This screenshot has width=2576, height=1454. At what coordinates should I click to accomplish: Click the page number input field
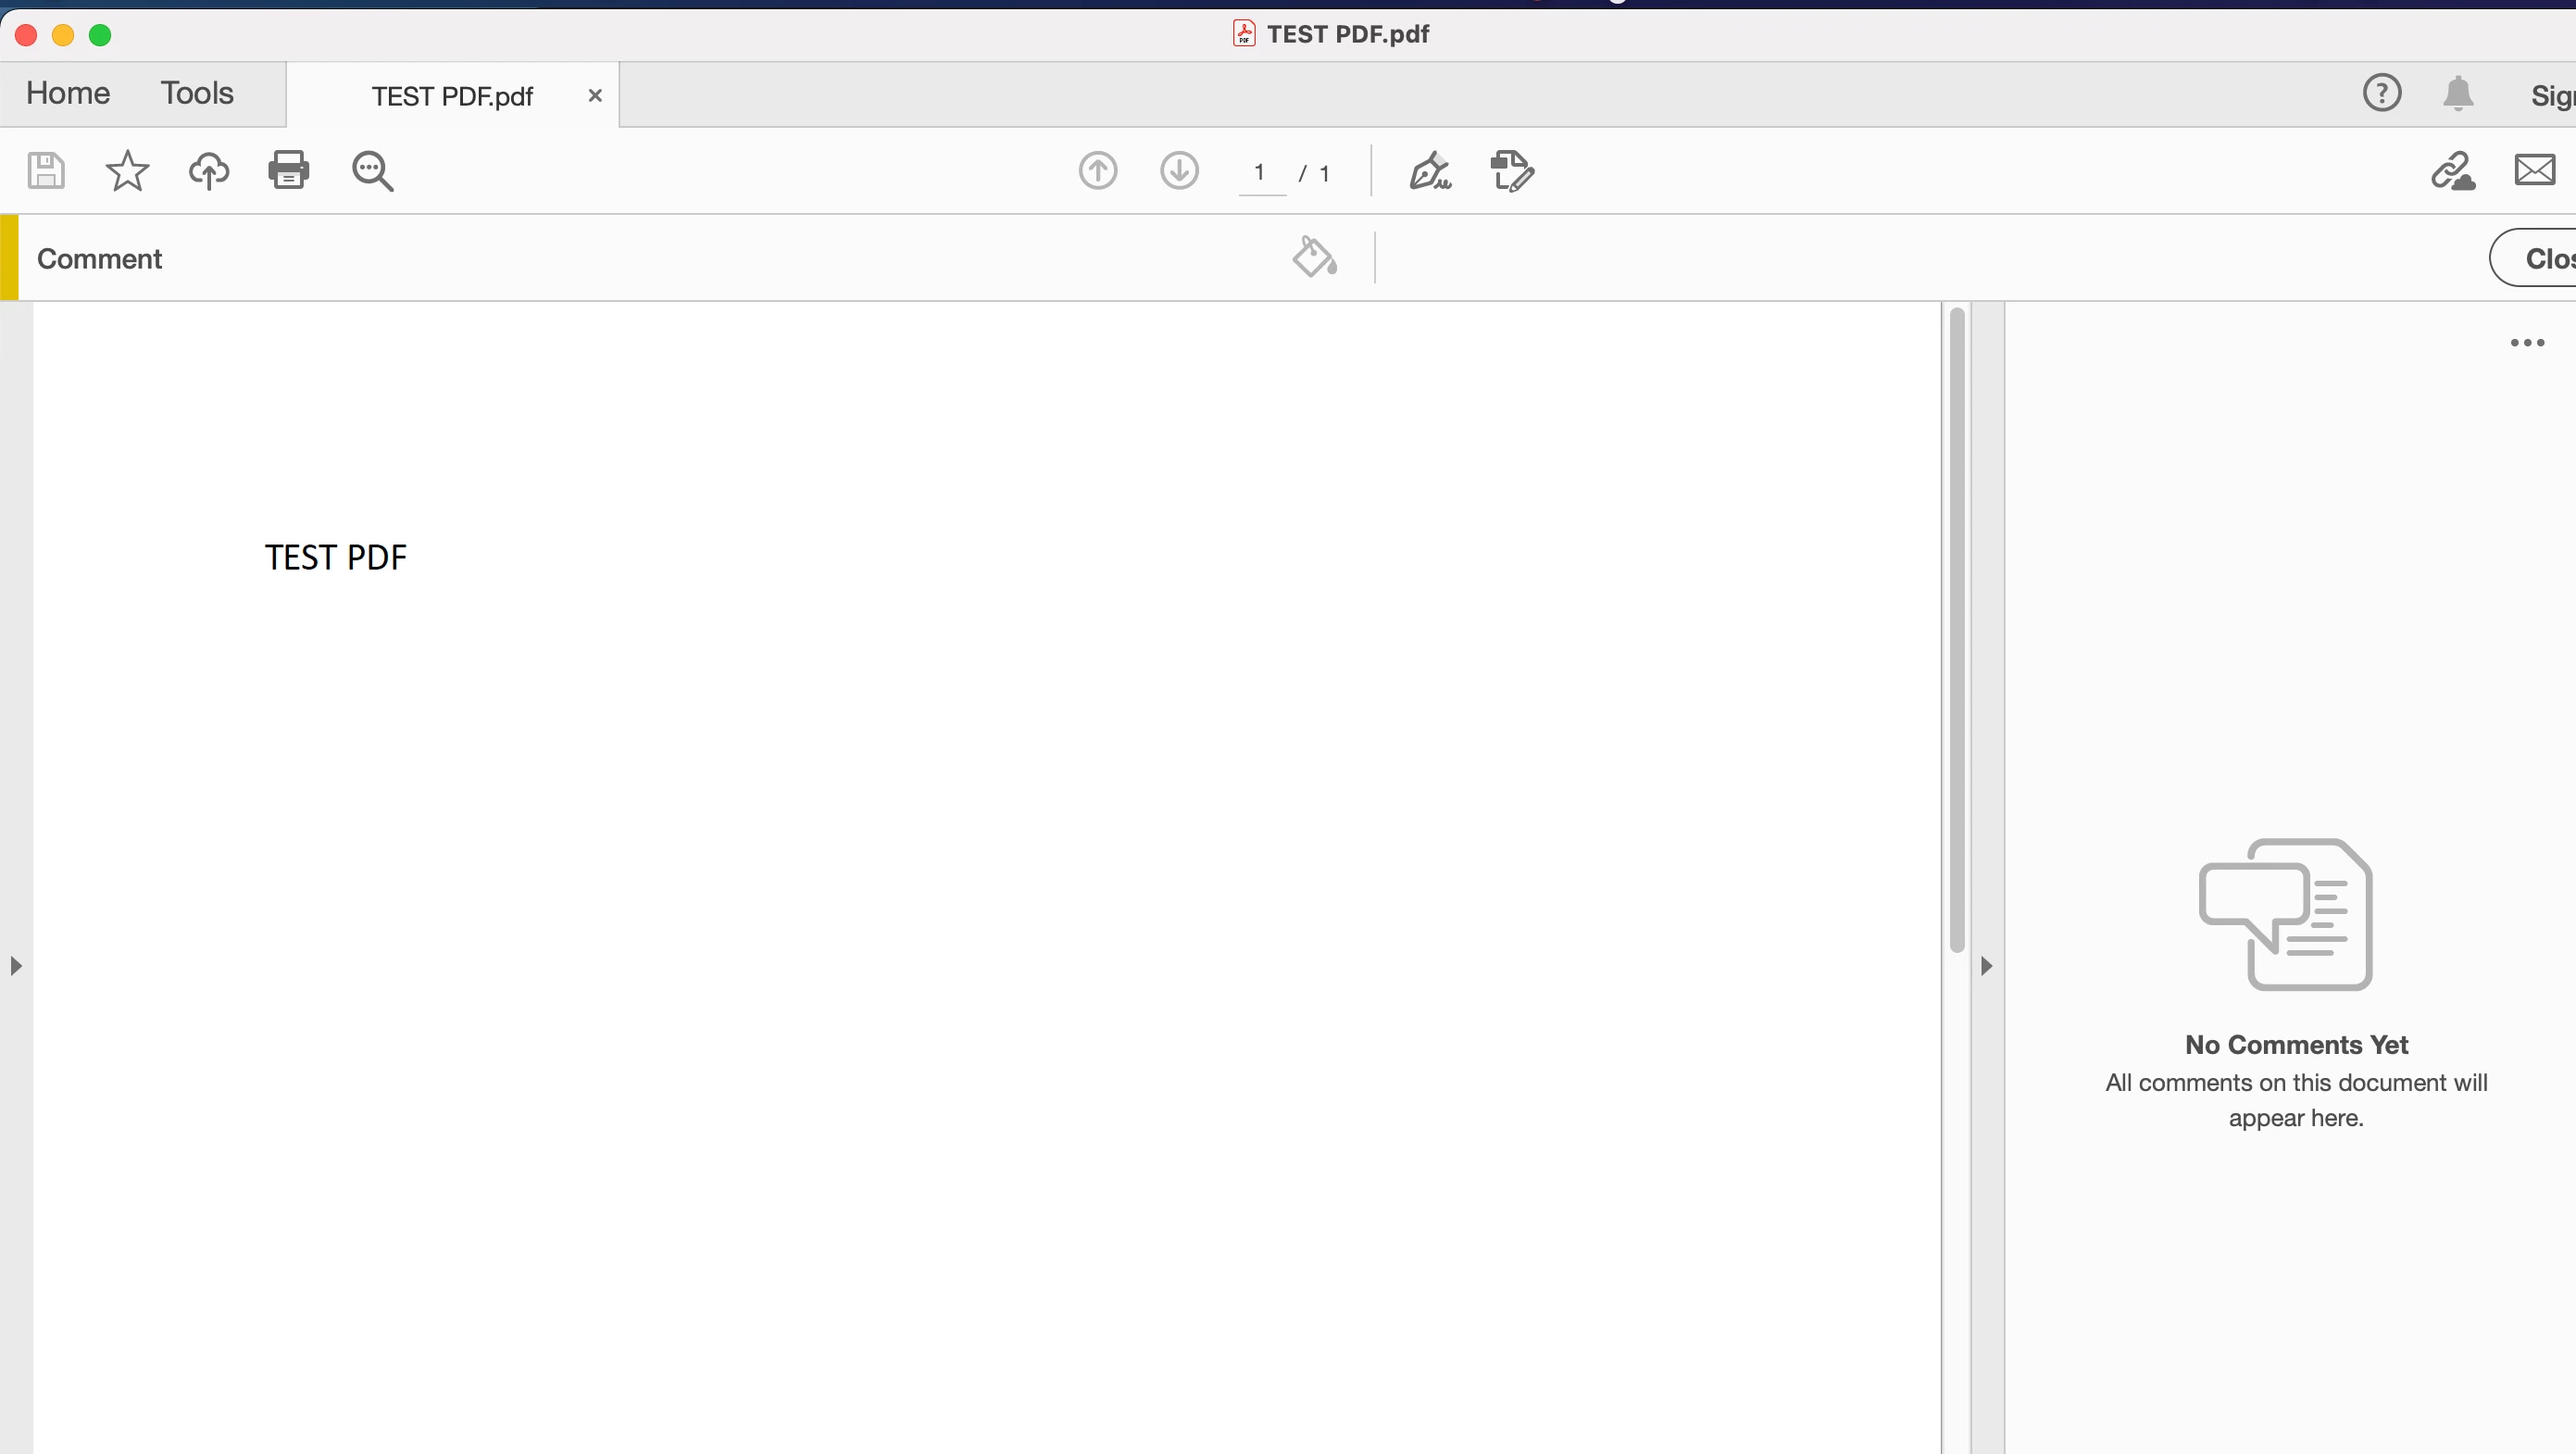click(x=1260, y=173)
